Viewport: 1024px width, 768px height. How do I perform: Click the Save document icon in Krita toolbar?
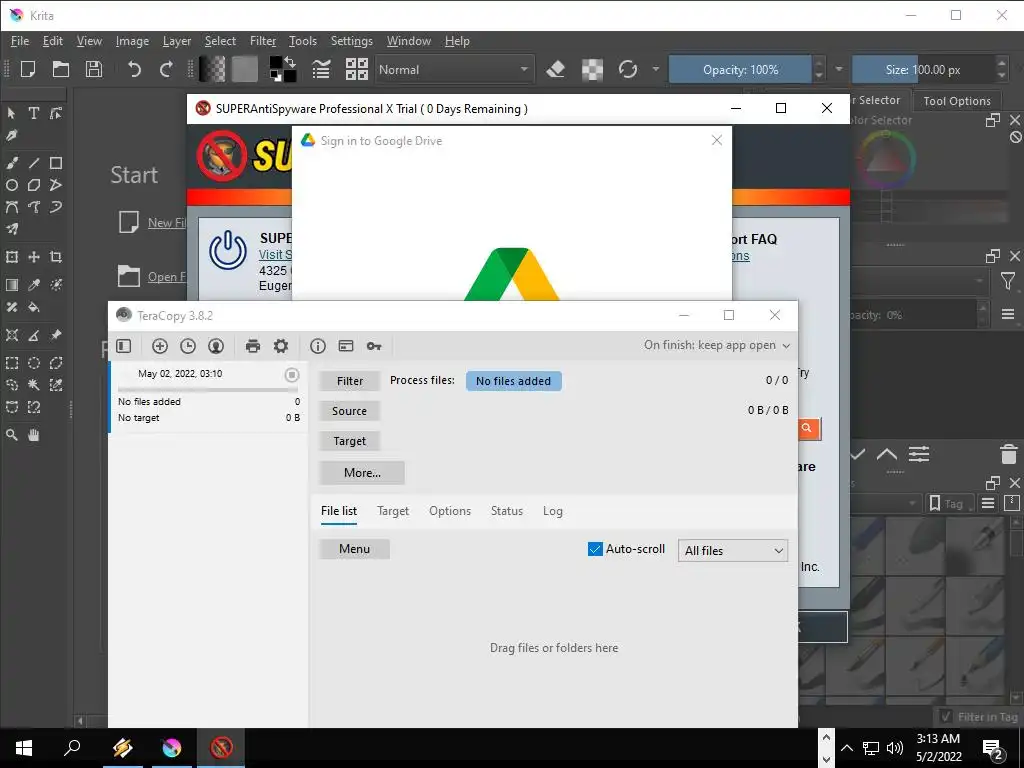tap(94, 69)
